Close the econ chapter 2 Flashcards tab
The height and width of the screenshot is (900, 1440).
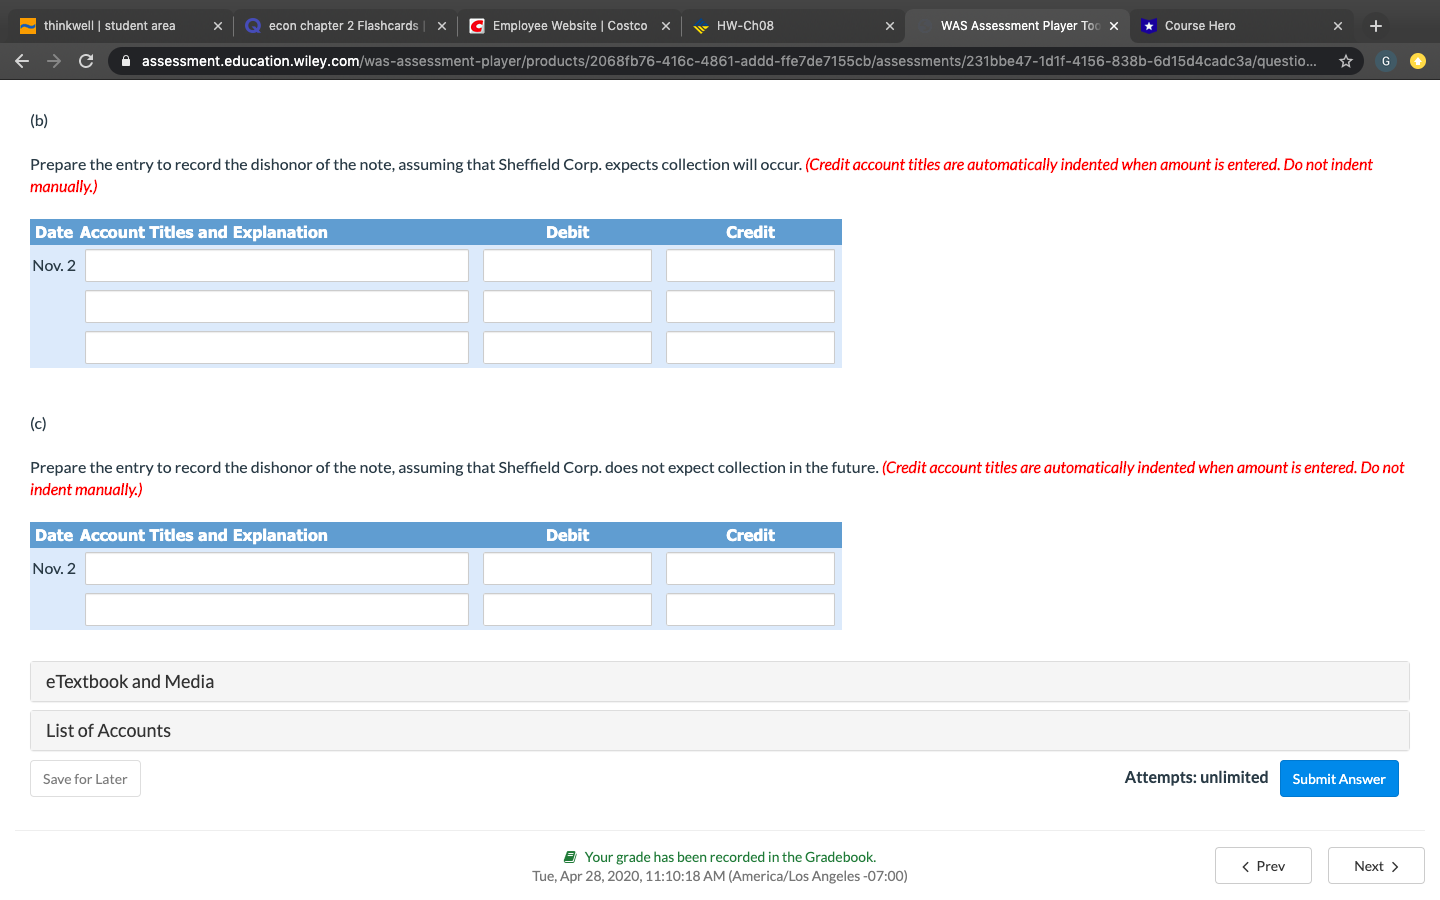pyautogui.click(x=442, y=26)
